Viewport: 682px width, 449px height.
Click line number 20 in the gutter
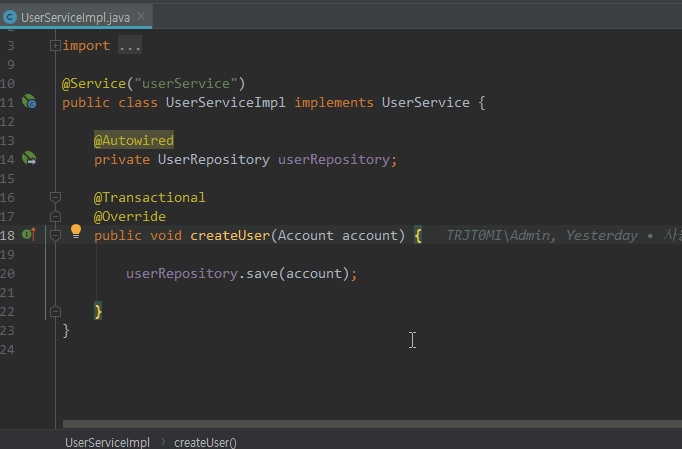[7, 273]
